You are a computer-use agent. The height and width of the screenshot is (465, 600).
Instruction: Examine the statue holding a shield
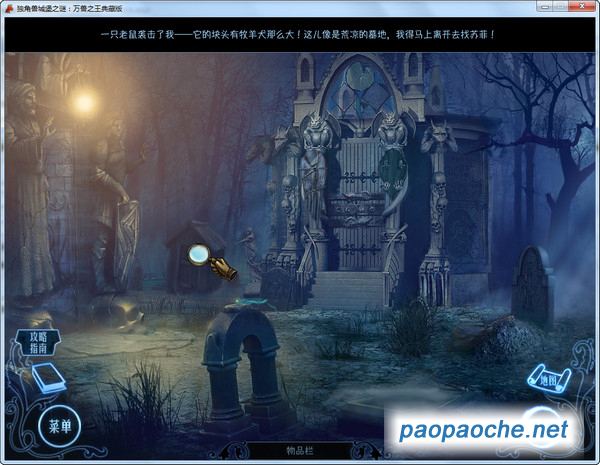click(x=115, y=201)
